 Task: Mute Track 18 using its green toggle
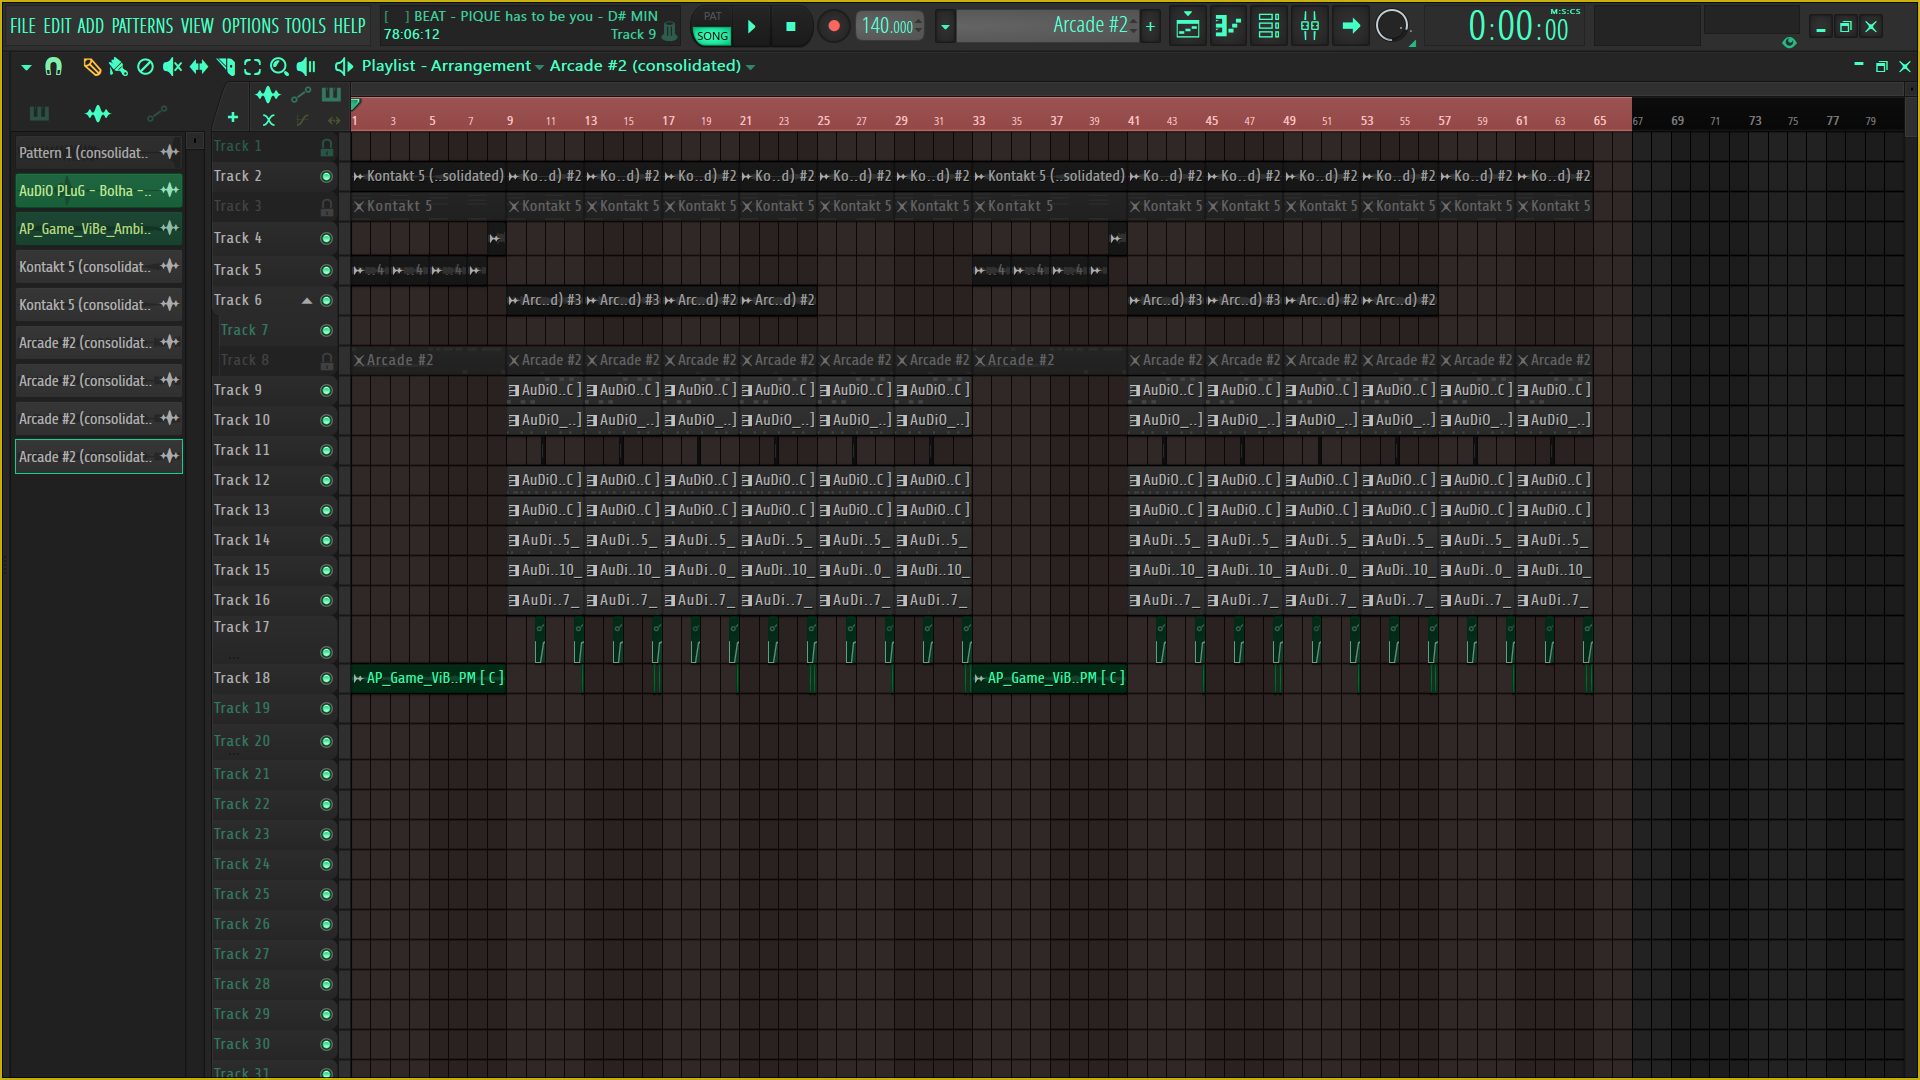pyautogui.click(x=326, y=678)
